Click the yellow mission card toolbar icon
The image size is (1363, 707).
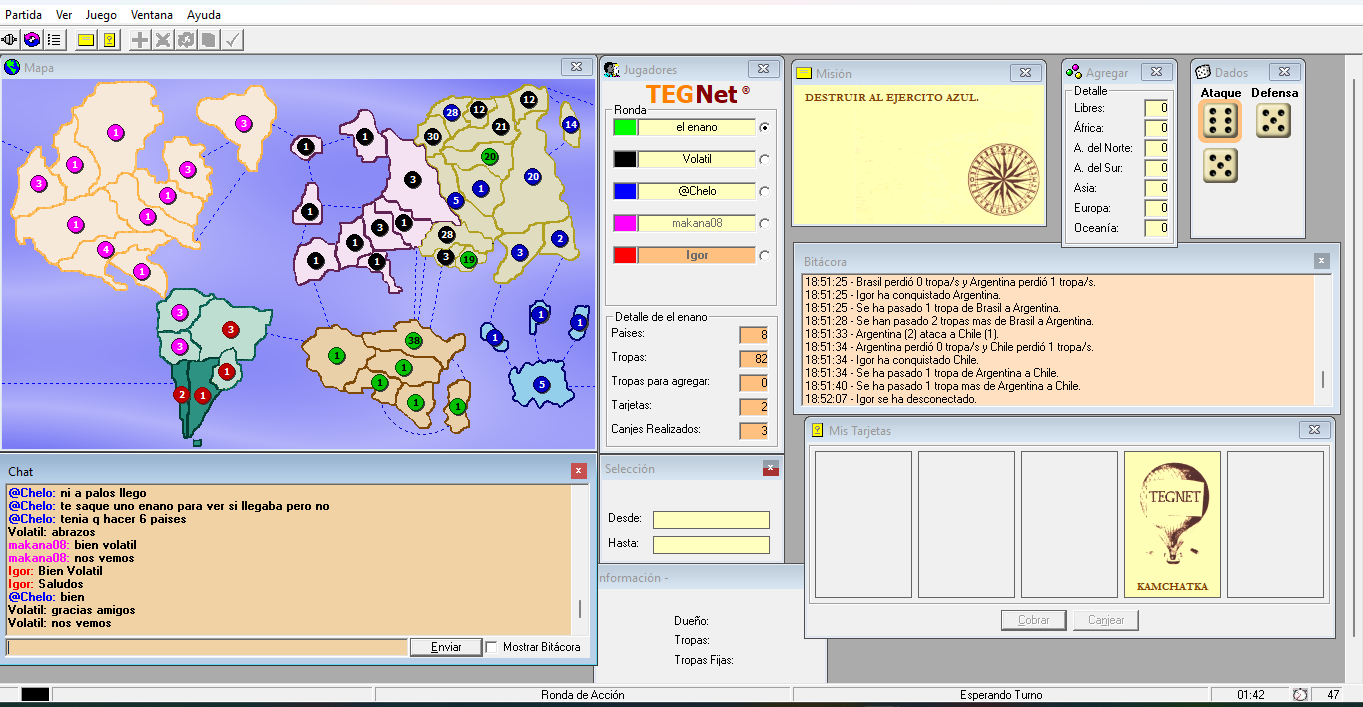[86, 40]
